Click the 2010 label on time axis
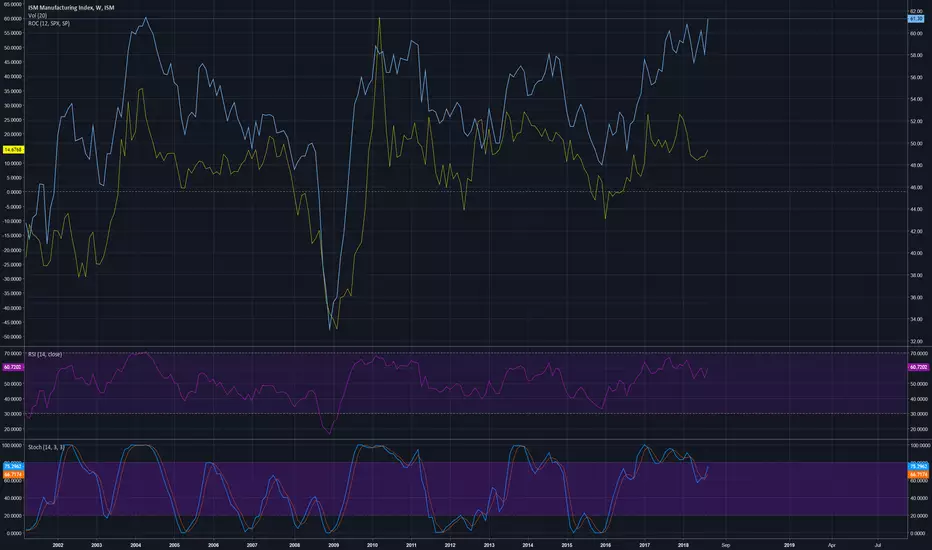The height and width of the screenshot is (550, 932). tap(372, 545)
